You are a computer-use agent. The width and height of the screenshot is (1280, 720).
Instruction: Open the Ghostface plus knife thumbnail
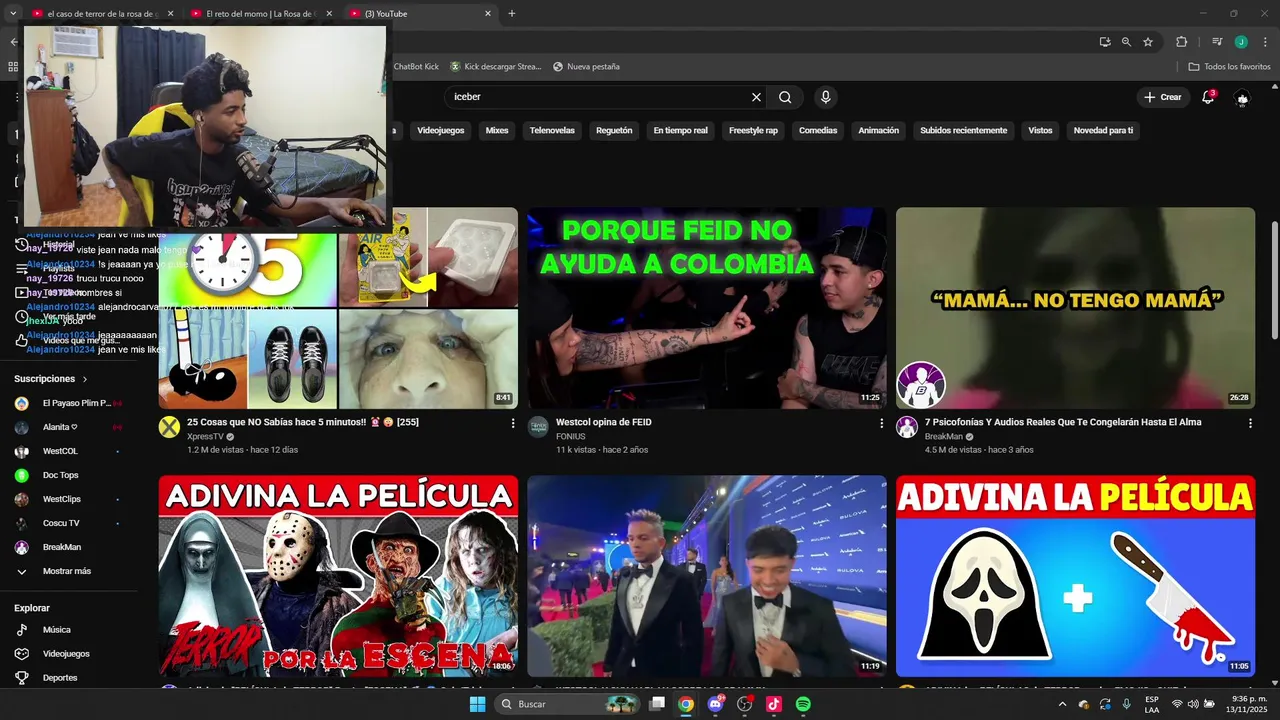1075,576
